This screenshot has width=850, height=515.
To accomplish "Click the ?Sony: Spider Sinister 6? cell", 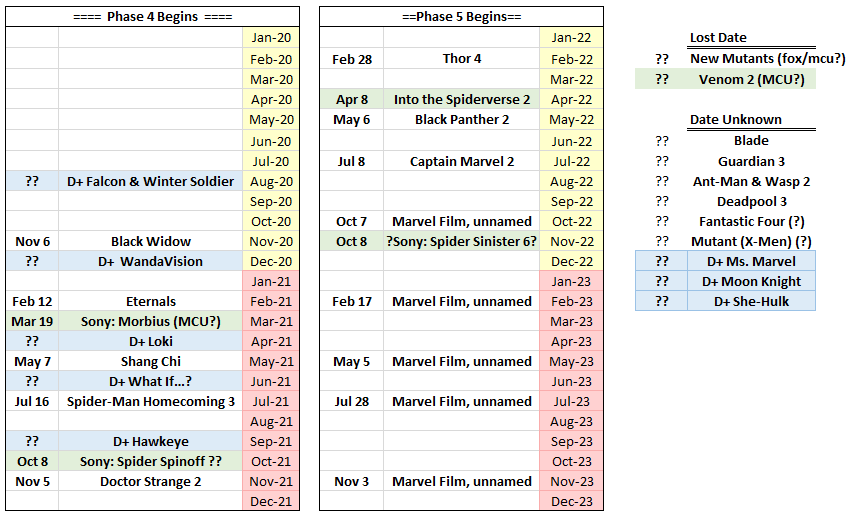I will [x=461, y=241].
